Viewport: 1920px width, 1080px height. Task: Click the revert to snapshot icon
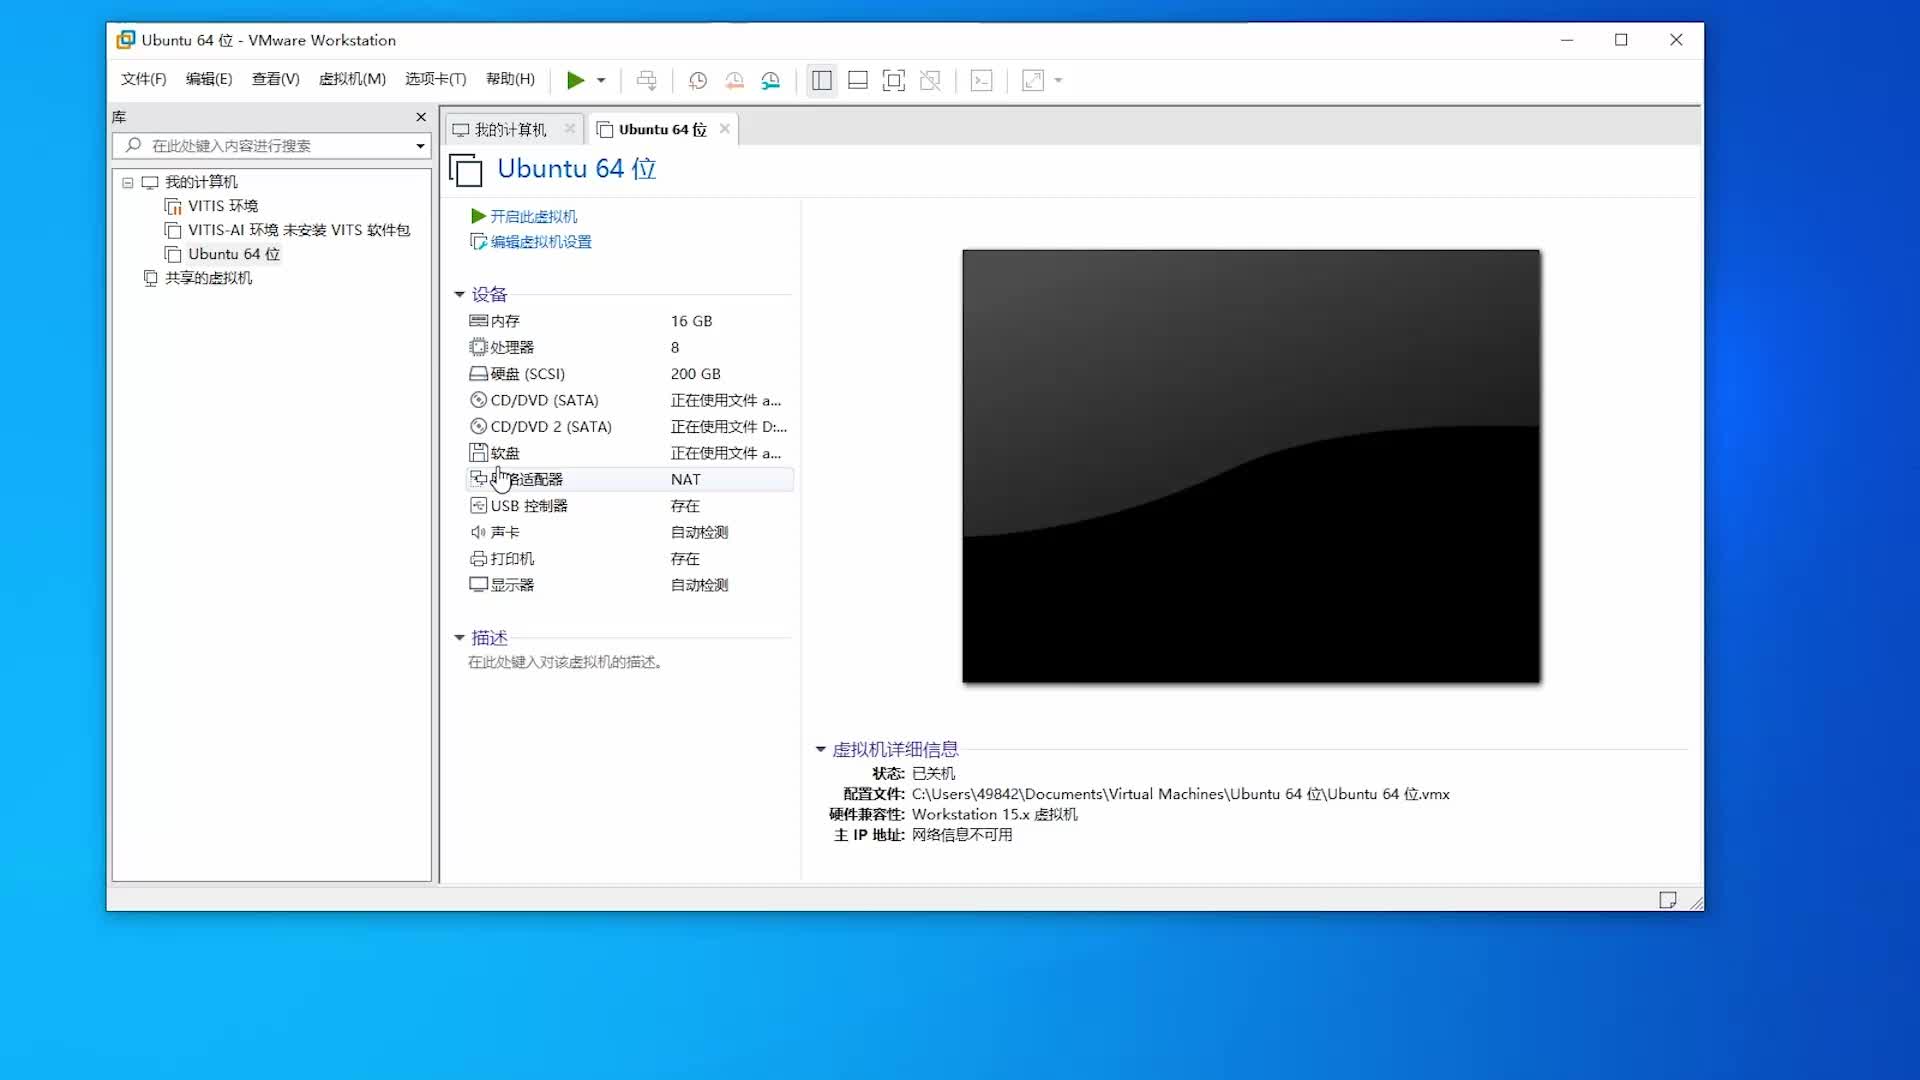(x=734, y=80)
